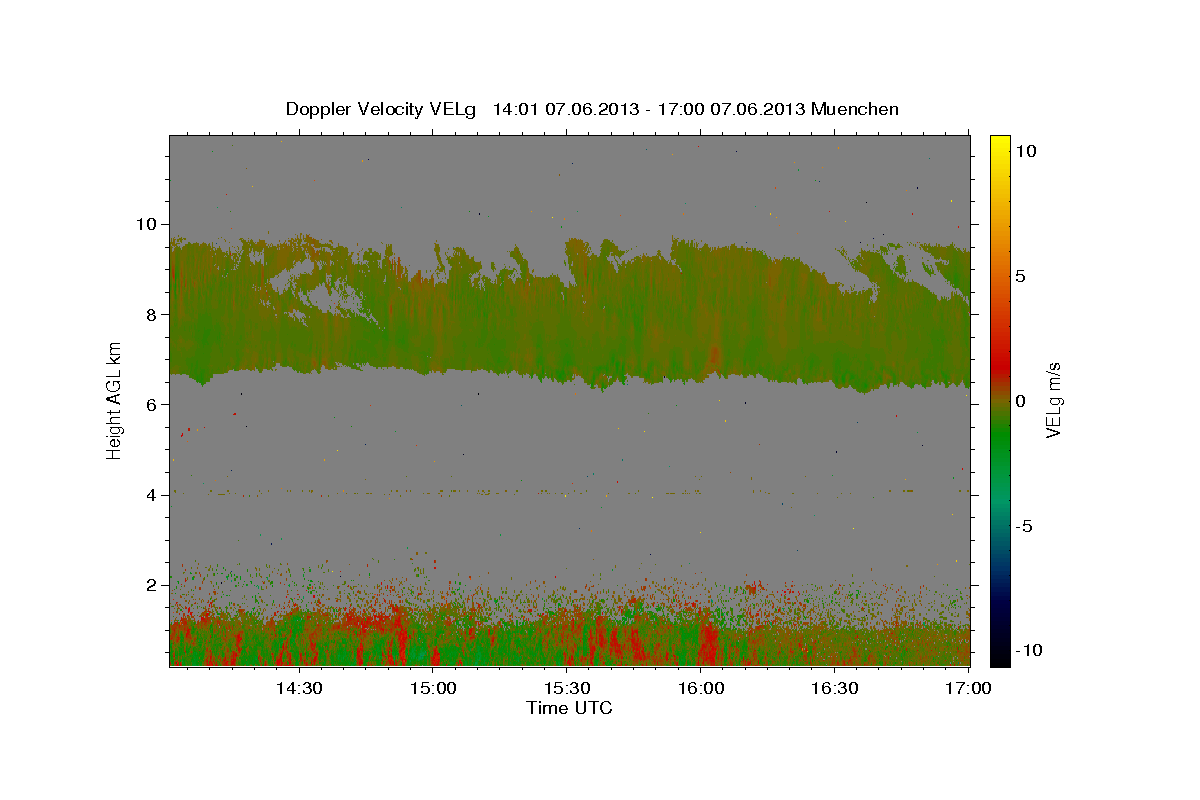This screenshot has height=800, width=1200.
Task: Click the colorbar value 0 label
Action: point(1020,401)
